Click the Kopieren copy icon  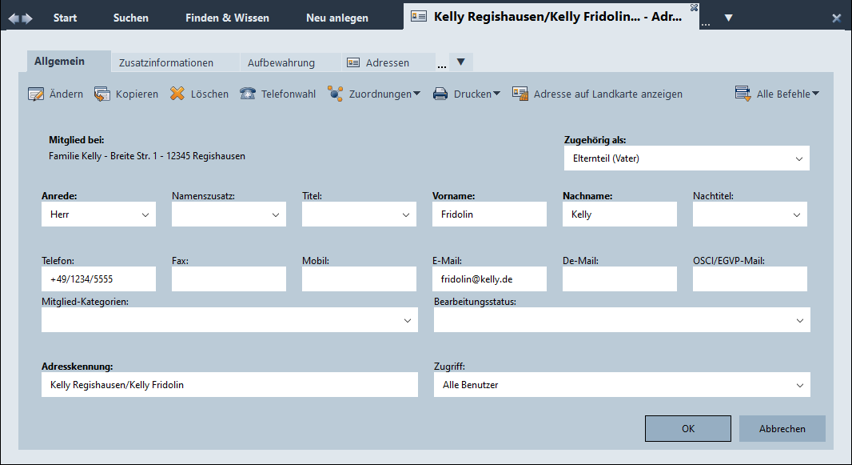pos(102,94)
